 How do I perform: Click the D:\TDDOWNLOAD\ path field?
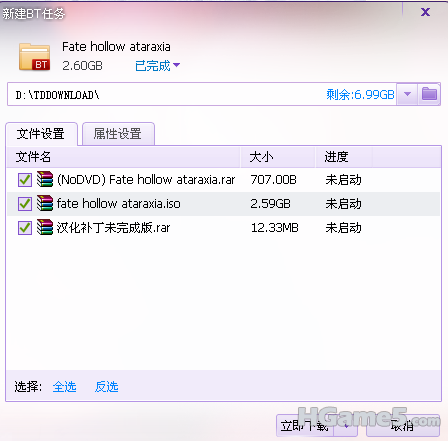click(202, 94)
